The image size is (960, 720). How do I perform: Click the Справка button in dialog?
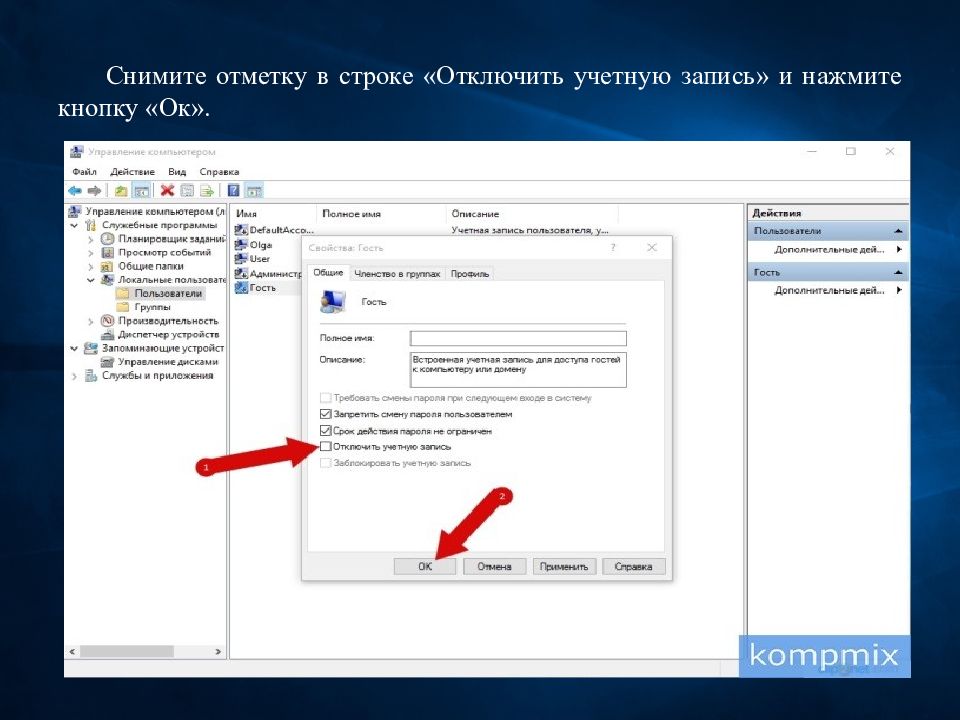pos(633,566)
